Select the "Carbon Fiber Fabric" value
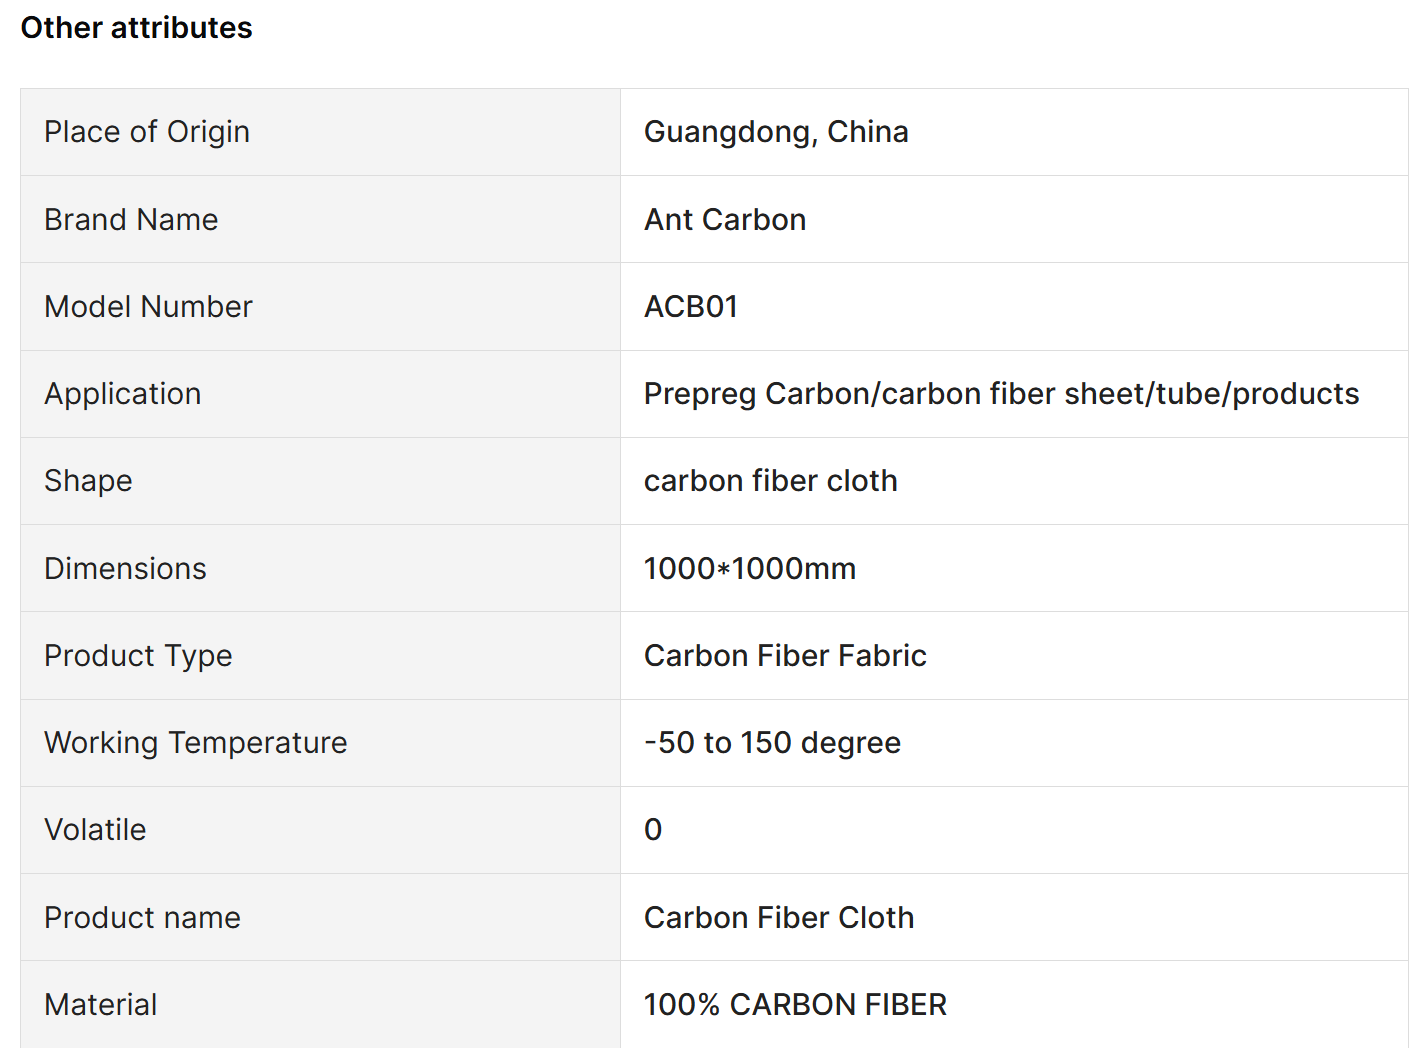Viewport: 1420px width, 1048px height. pyautogui.click(x=785, y=656)
